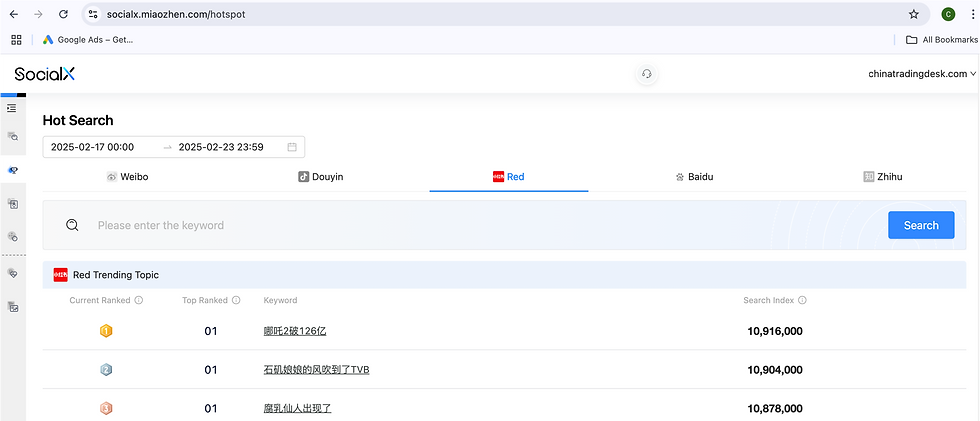Open Chrome profile avatar C

948,14
